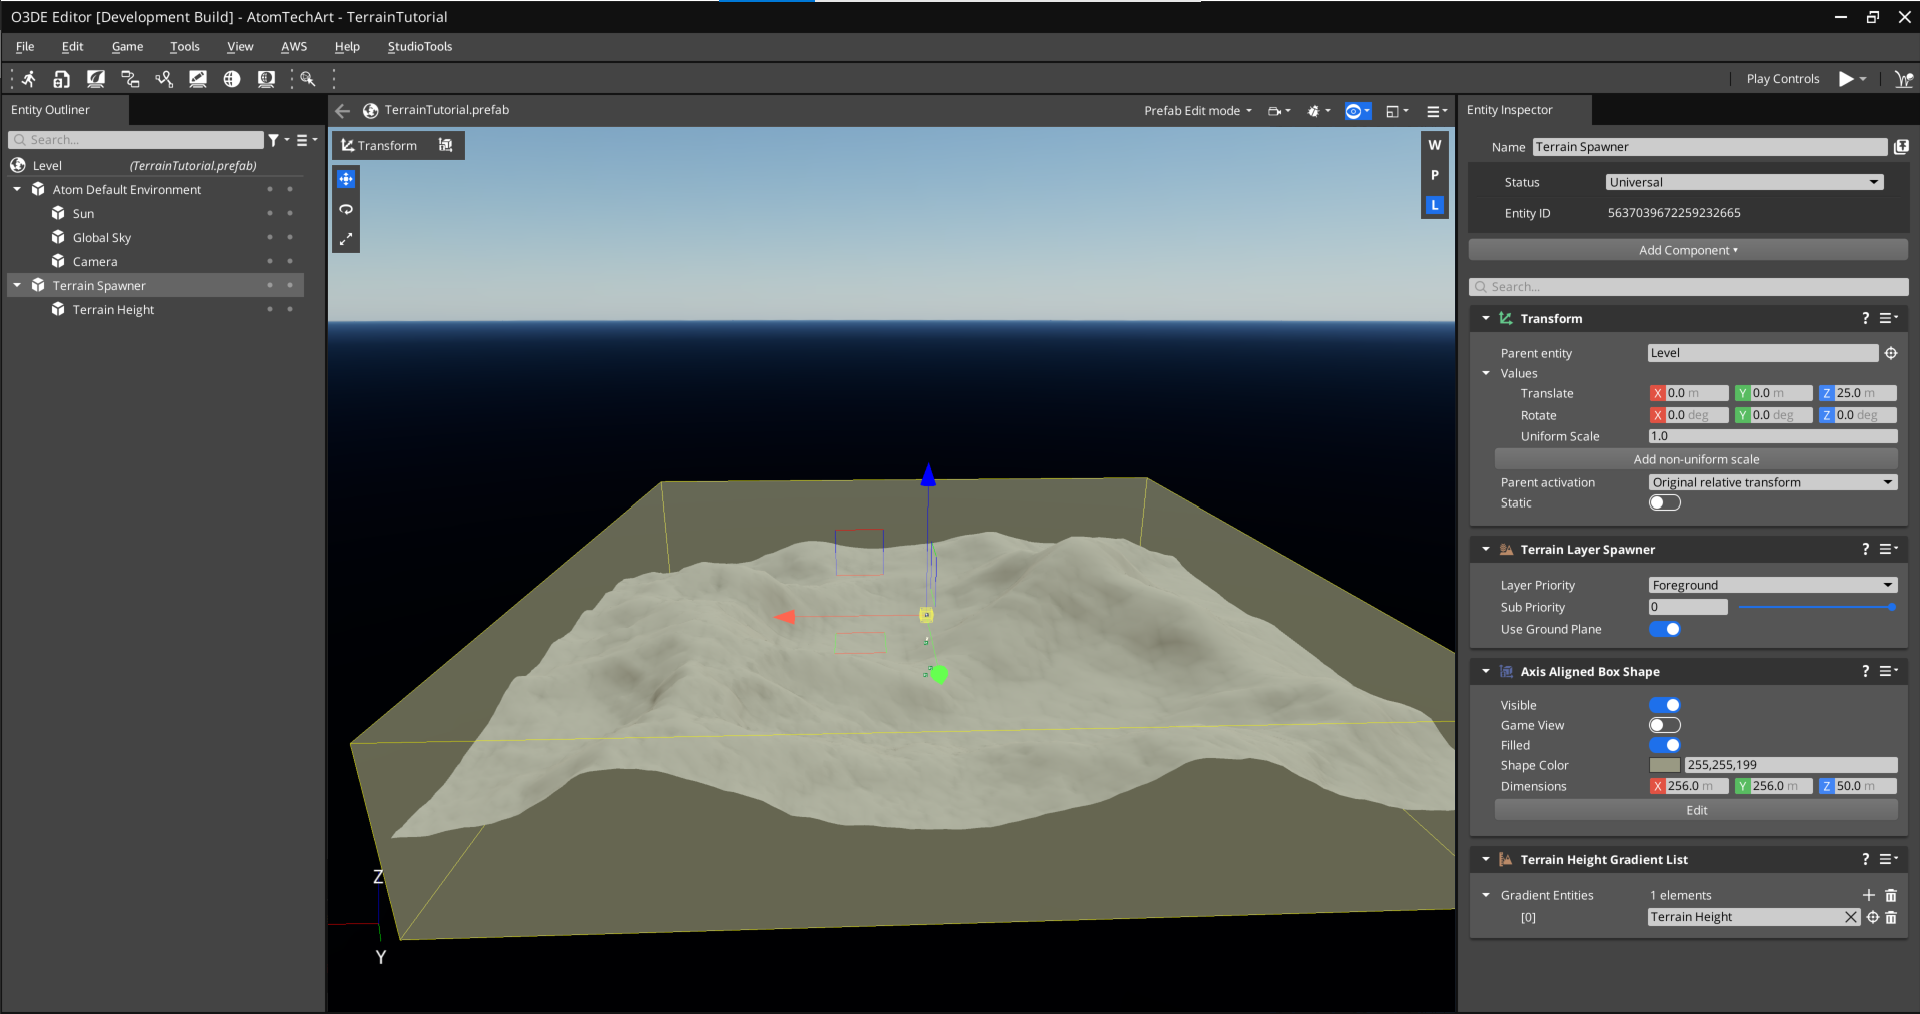Open the Entity Outliner filter icon
Screen dimensions: 1920x1014
[273, 140]
